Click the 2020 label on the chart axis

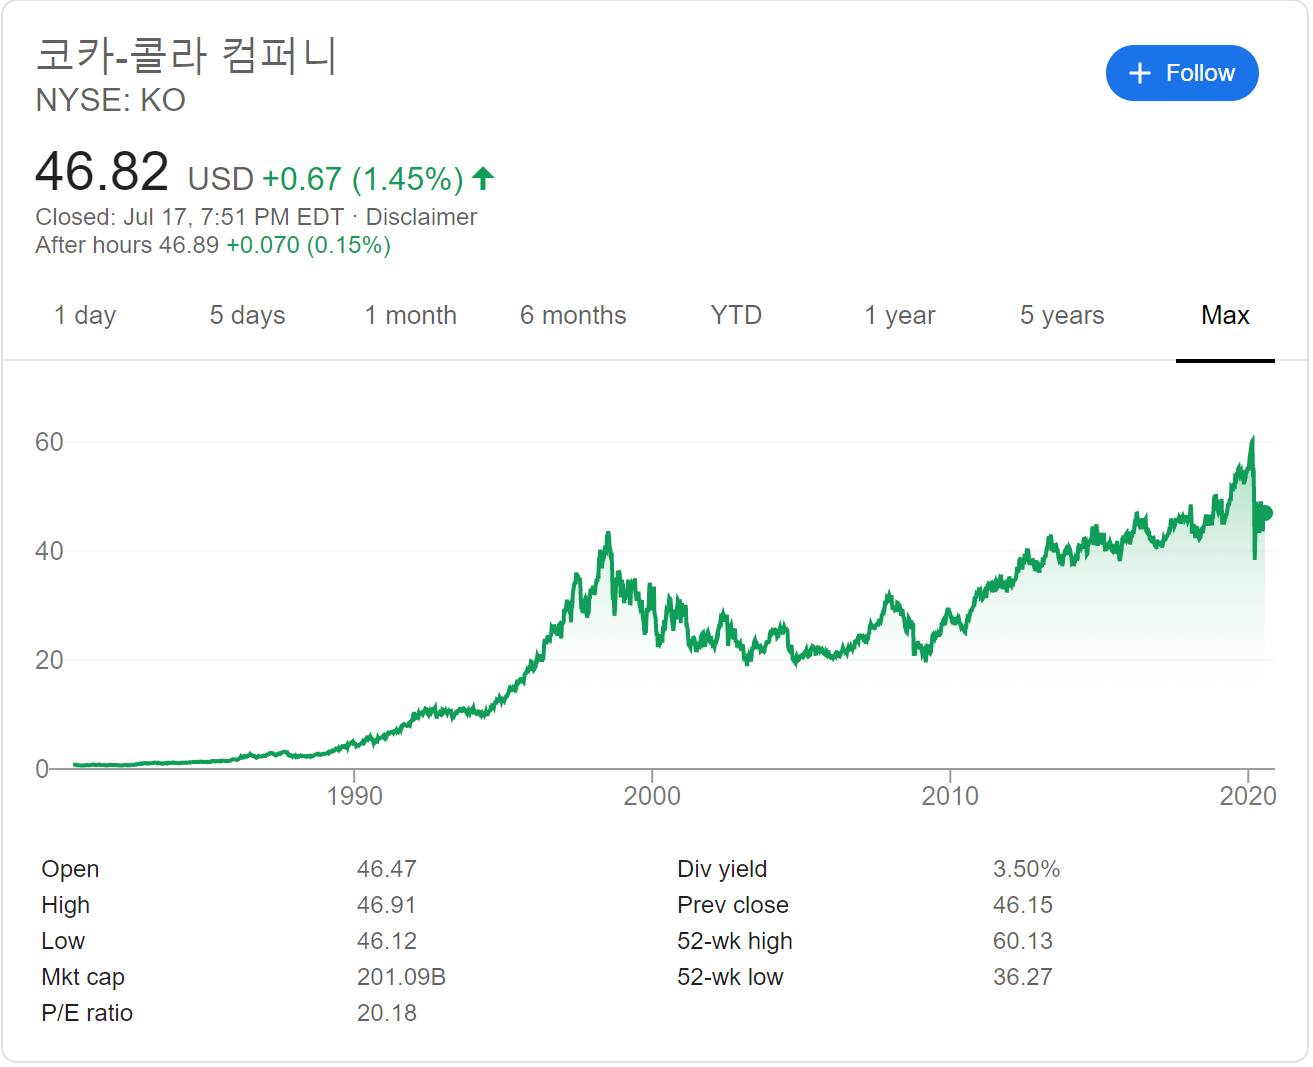click(x=1248, y=796)
